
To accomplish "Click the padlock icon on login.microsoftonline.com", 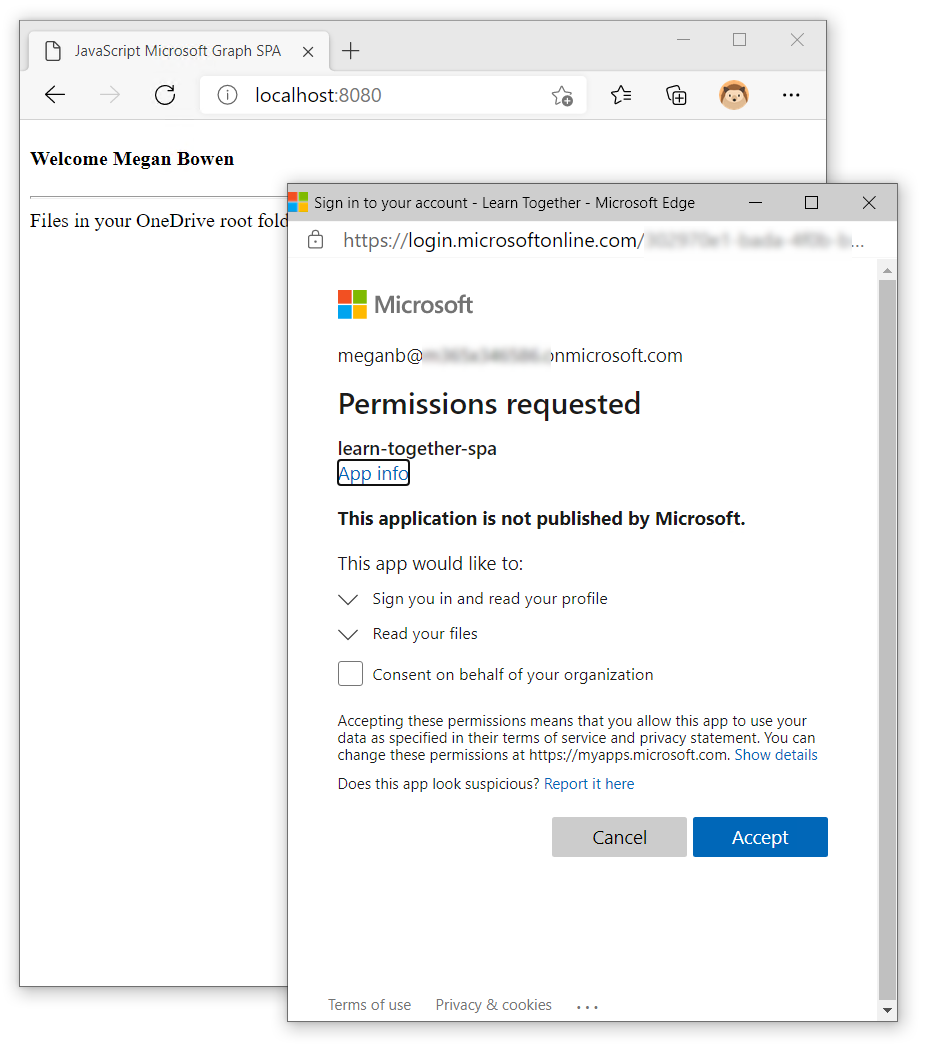I will (x=314, y=240).
